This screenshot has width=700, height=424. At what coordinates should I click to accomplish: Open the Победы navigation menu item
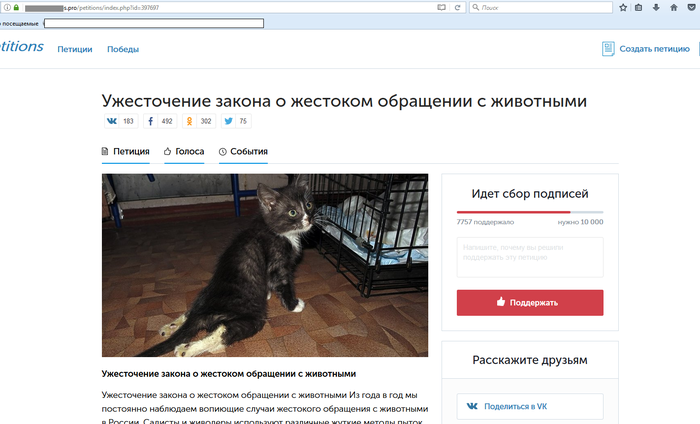tap(123, 49)
